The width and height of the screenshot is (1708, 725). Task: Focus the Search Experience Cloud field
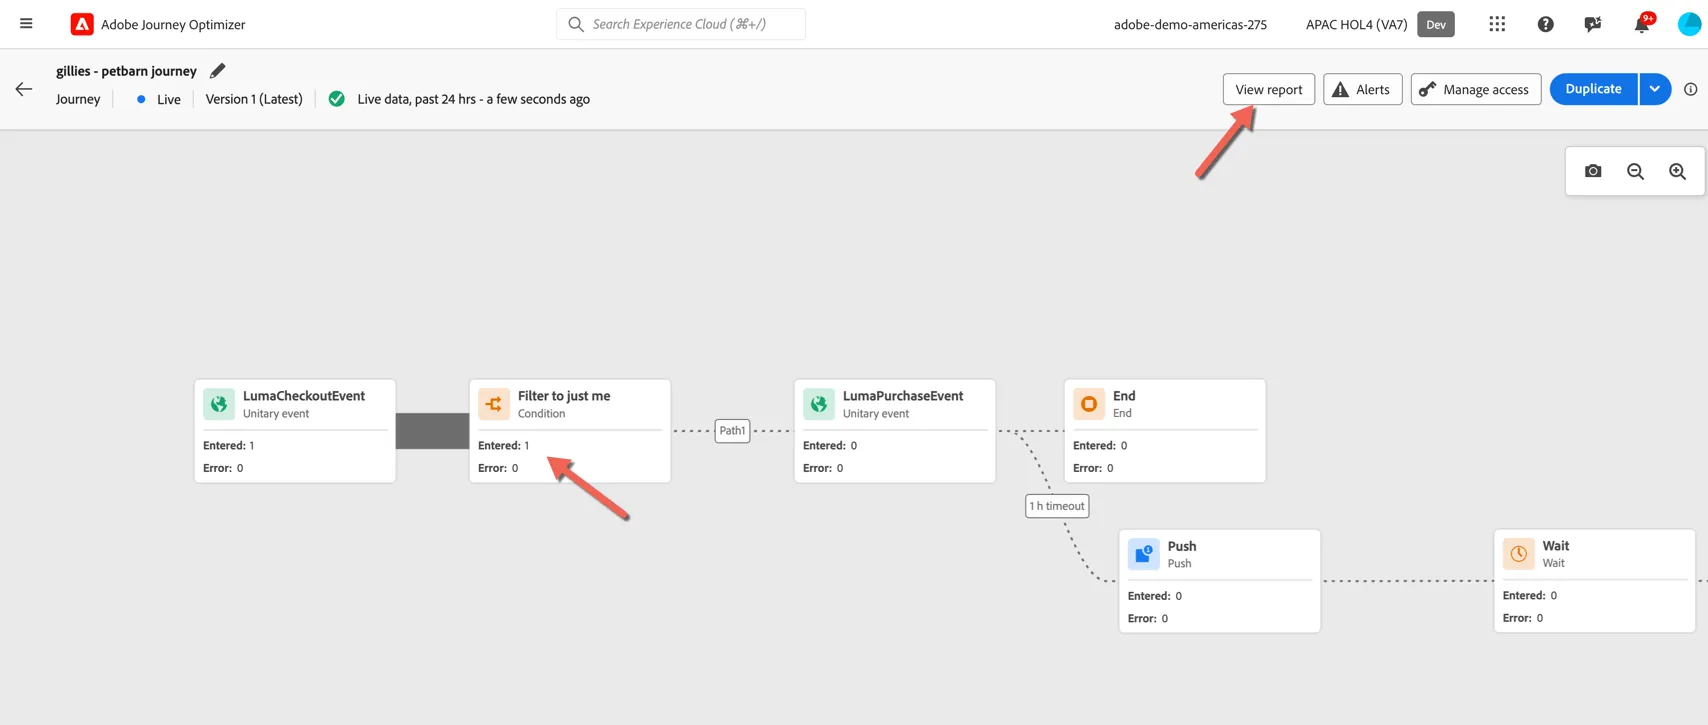(x=681, y=24)
